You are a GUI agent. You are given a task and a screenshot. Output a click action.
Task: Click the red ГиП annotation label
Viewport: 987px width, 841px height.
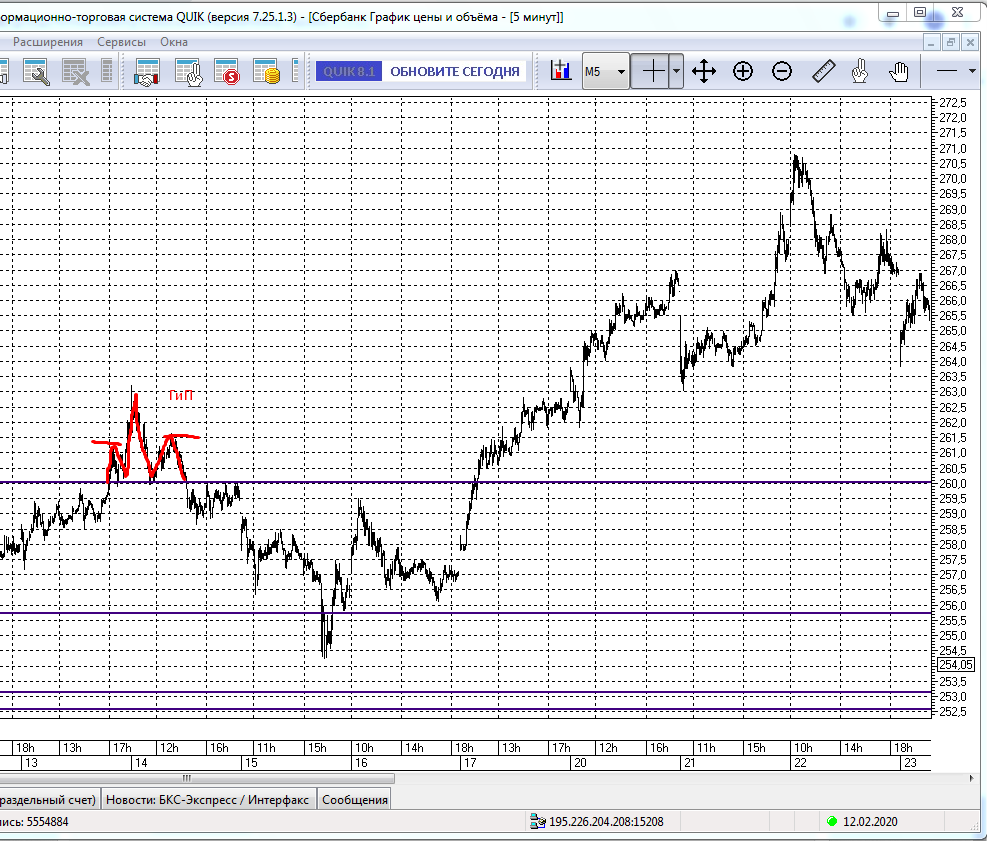point(181,395)
